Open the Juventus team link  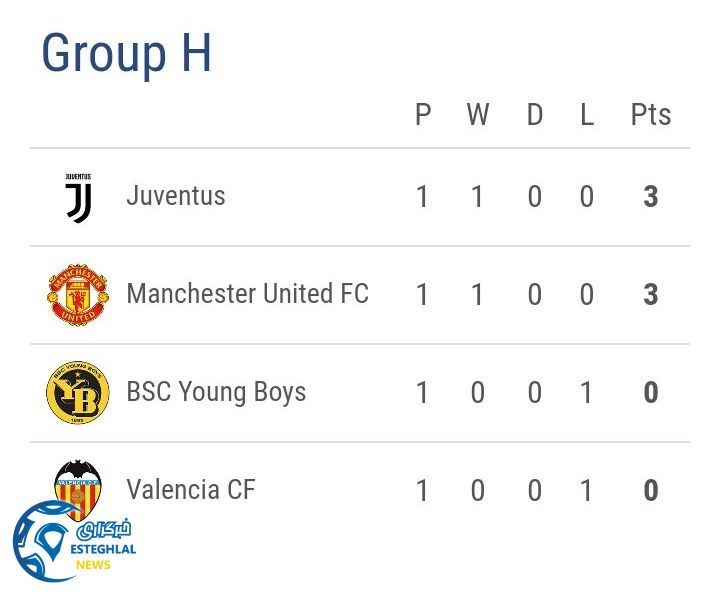point(176,196)
